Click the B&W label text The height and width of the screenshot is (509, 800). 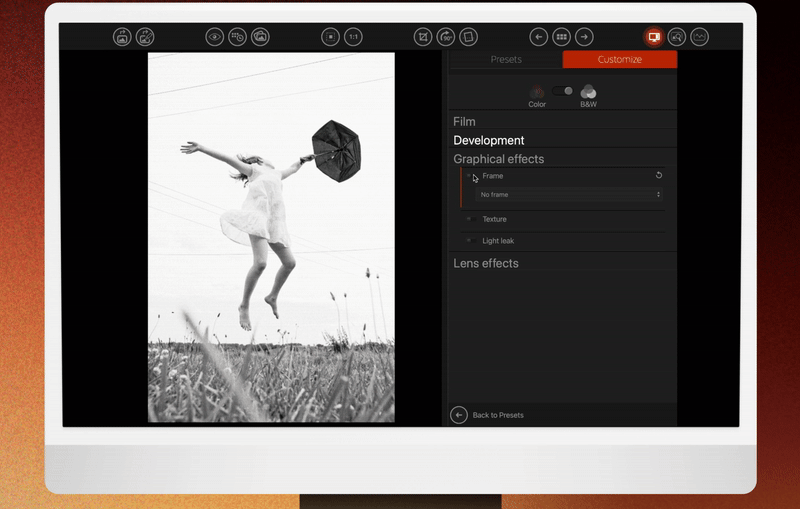588,104
